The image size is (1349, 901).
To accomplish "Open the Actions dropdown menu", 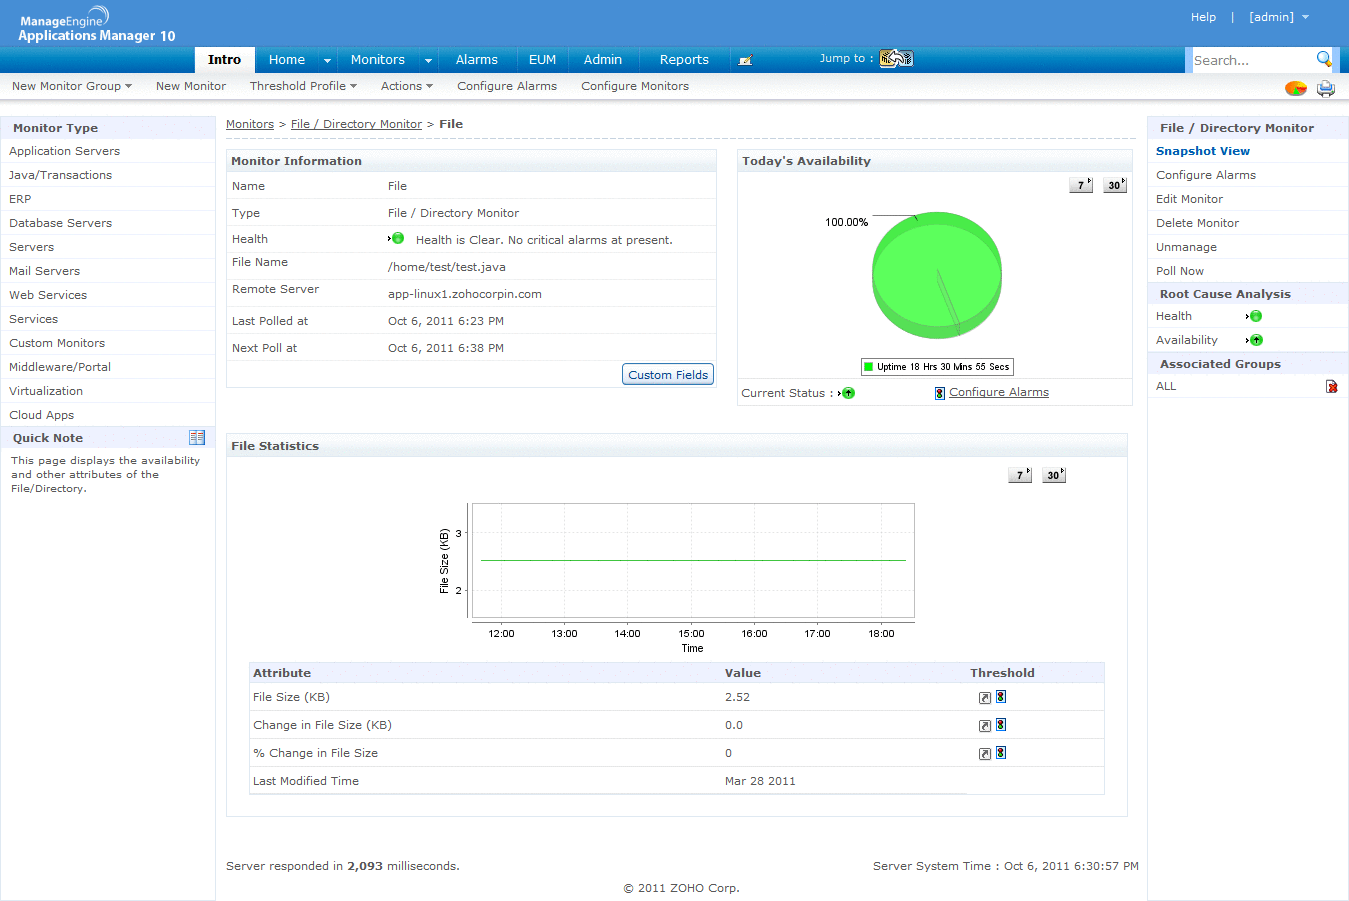I will [406, 86].
